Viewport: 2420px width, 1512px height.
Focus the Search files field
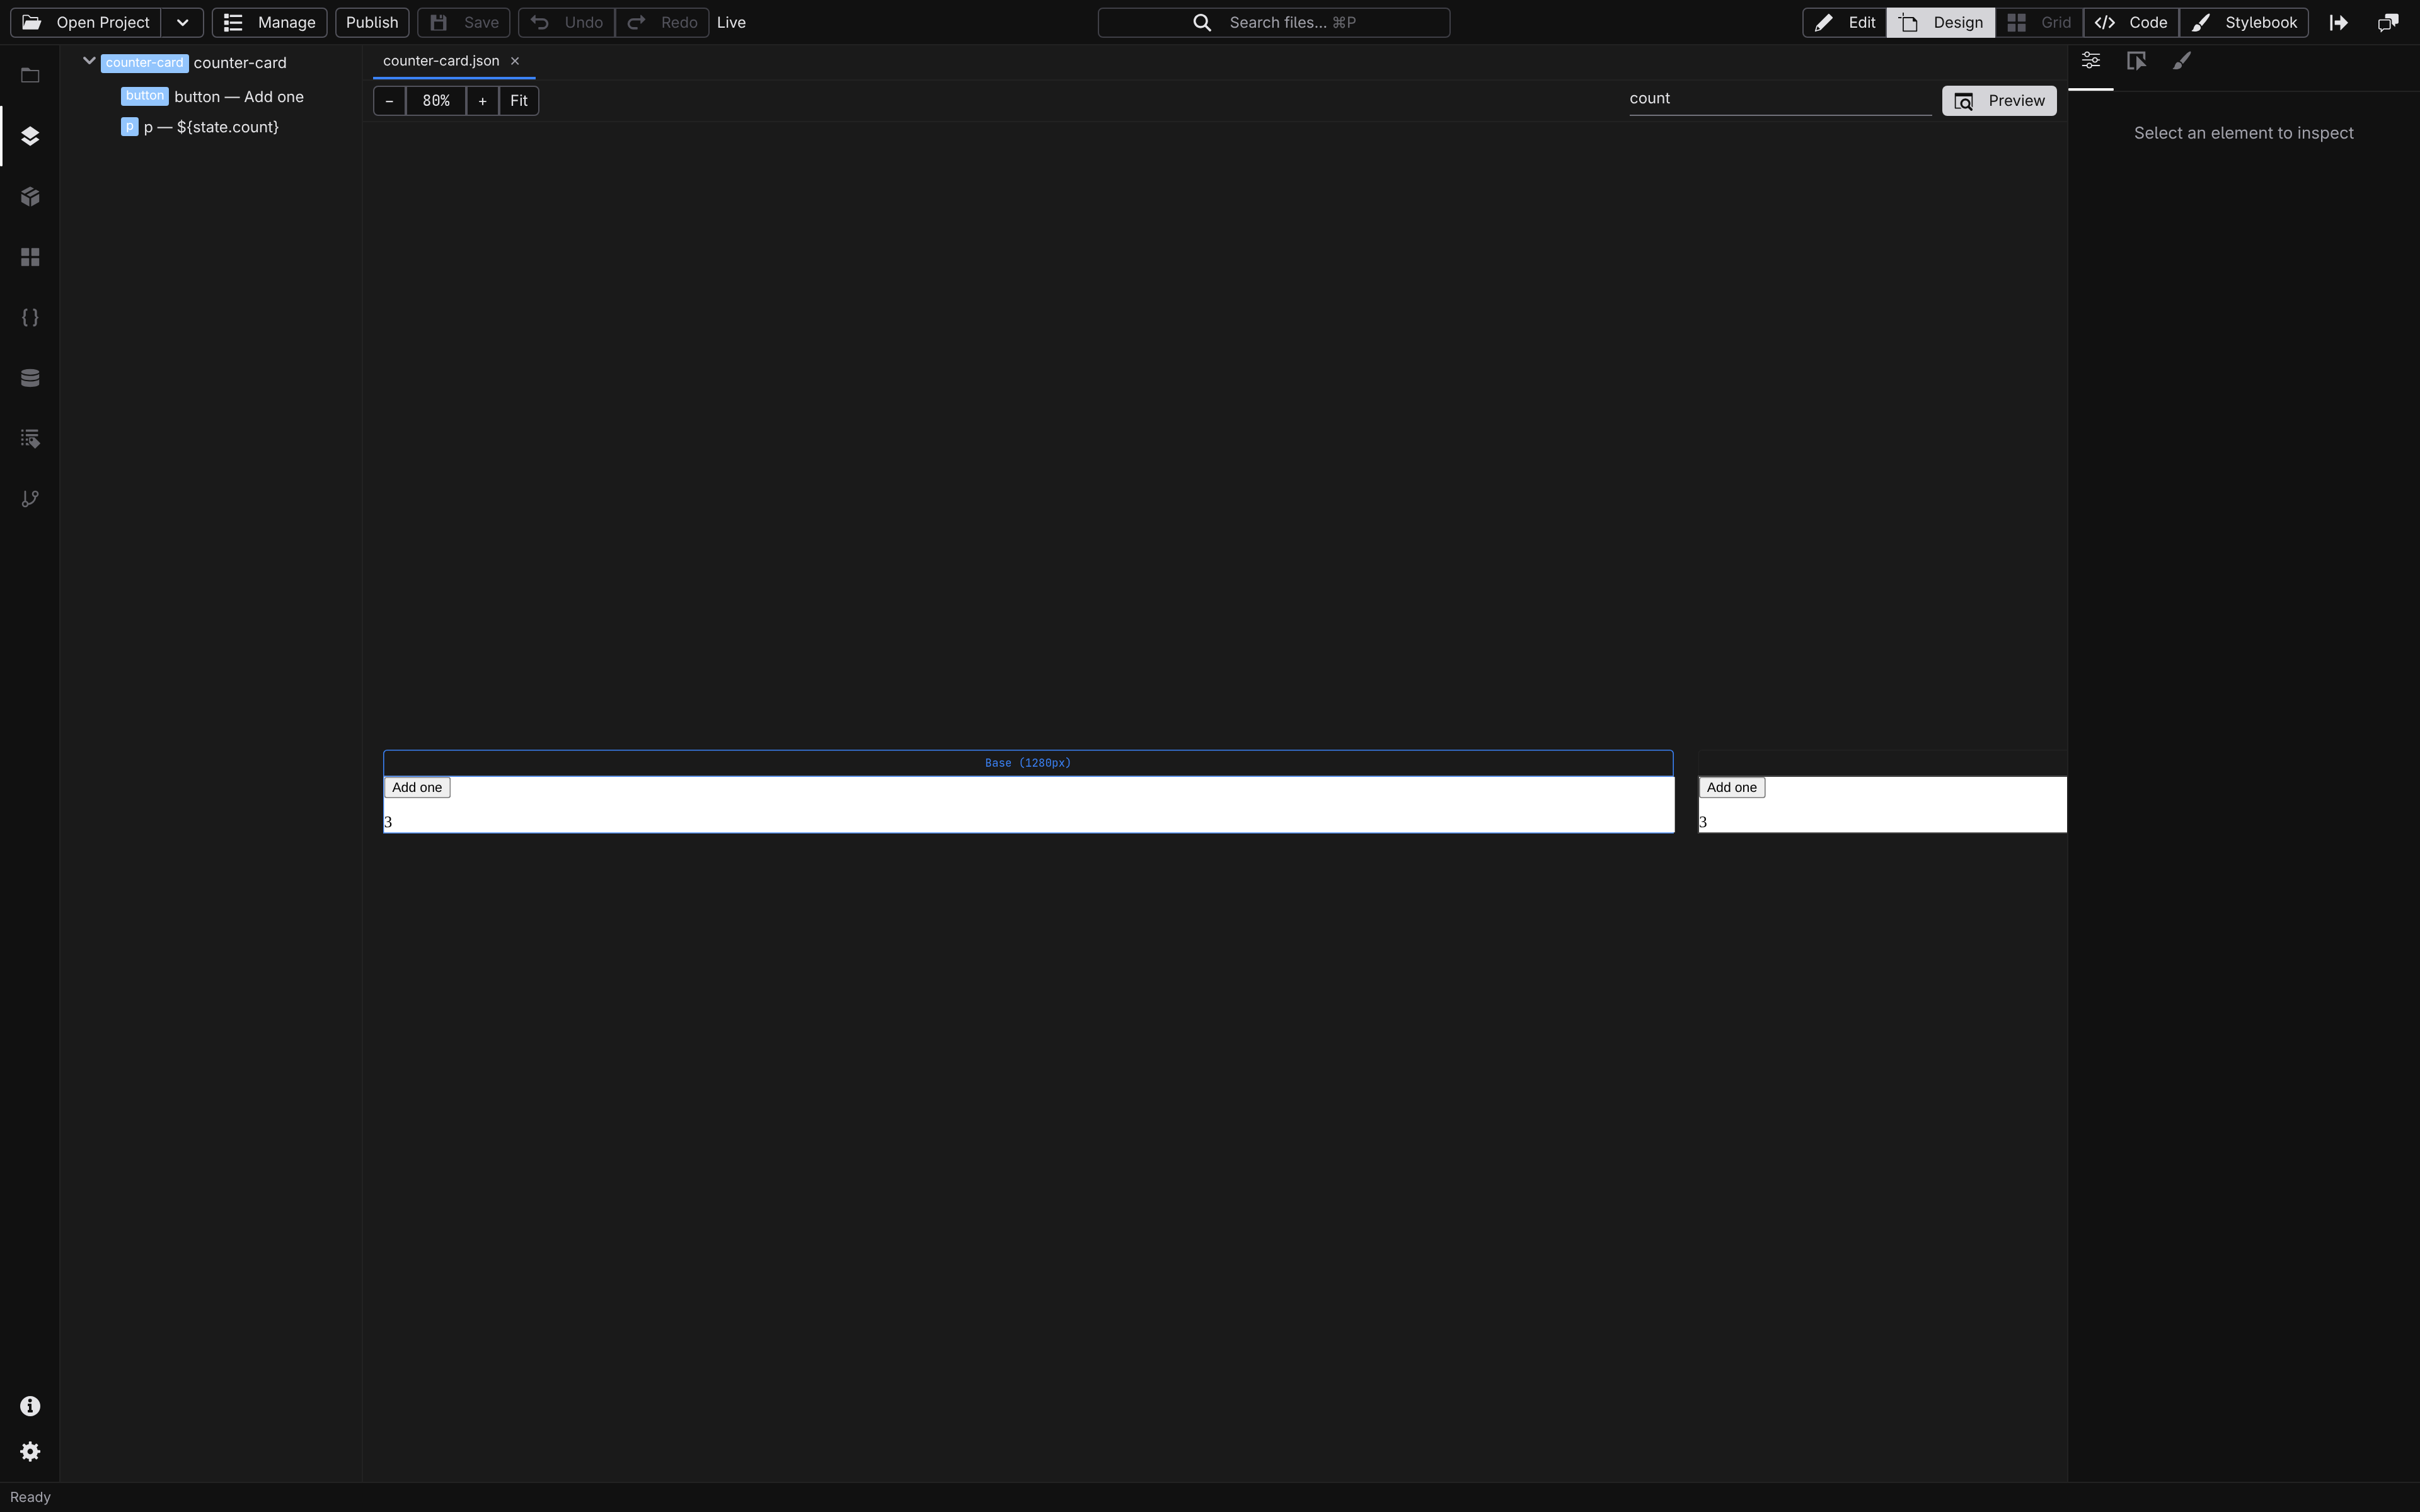click(x=1274, y=22)
